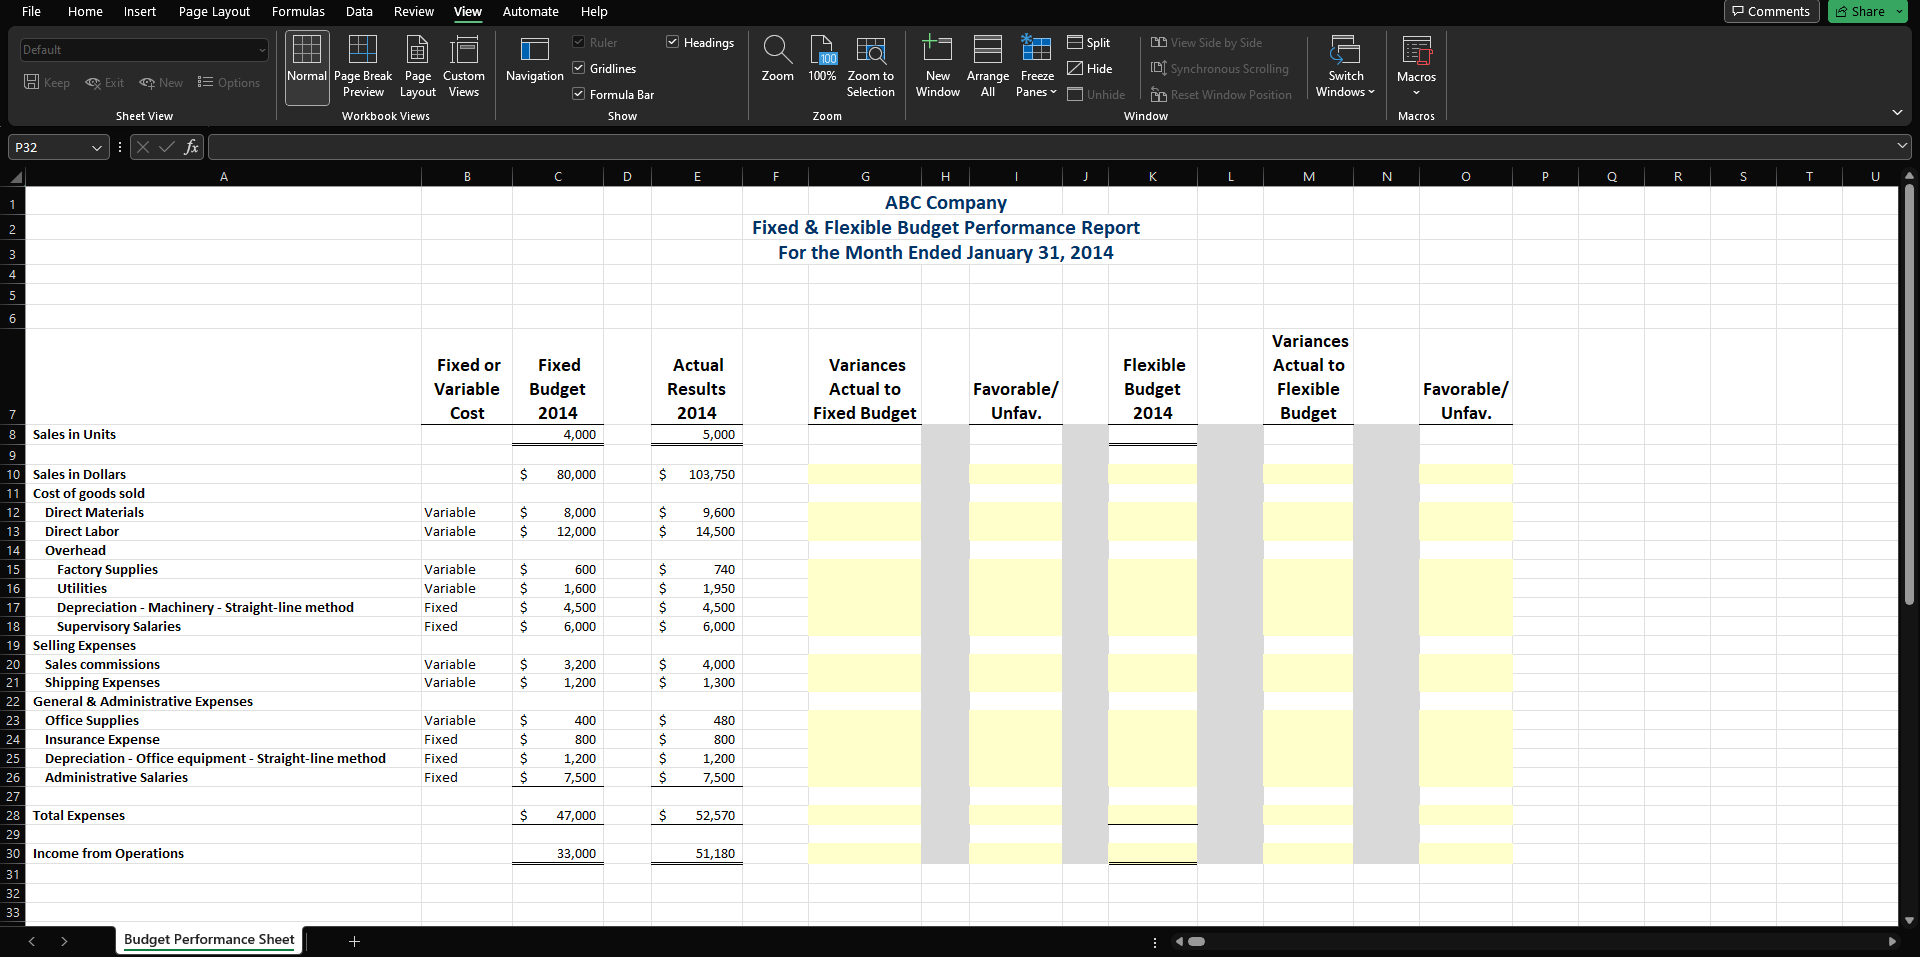Uncheck Formula Bar visibility
This screenshot has width=1920, height=957.
(578, 94)
